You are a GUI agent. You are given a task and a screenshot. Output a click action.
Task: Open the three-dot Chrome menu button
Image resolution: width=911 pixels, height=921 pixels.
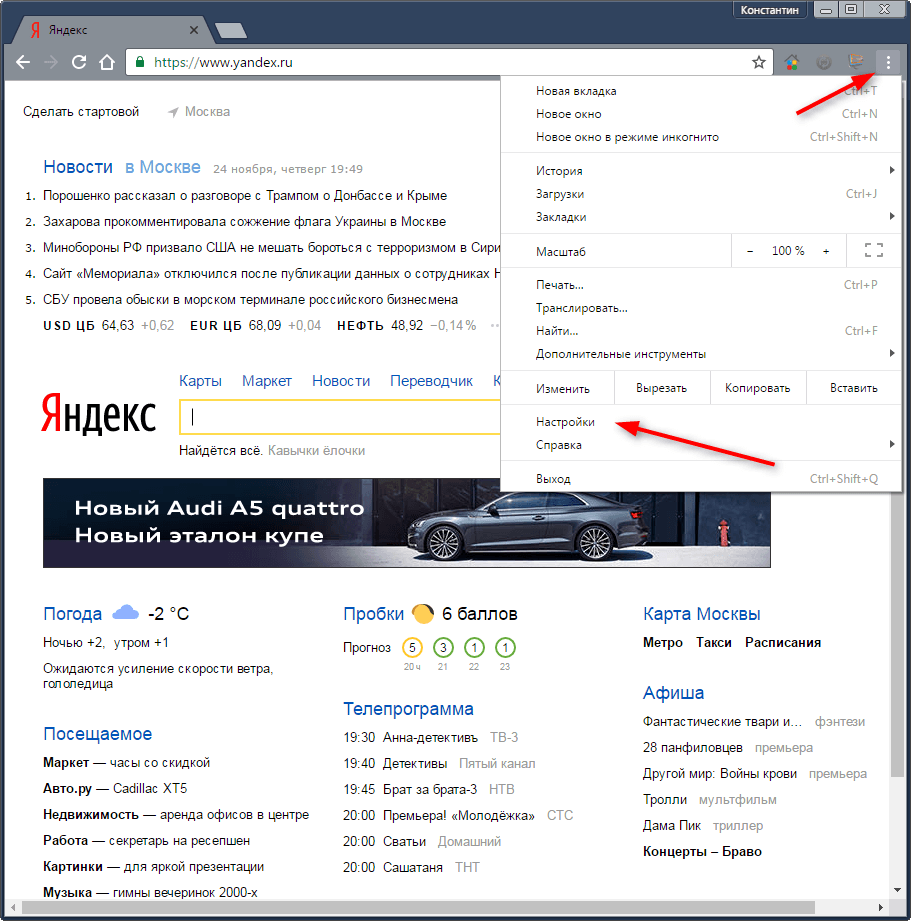[888, 62]
